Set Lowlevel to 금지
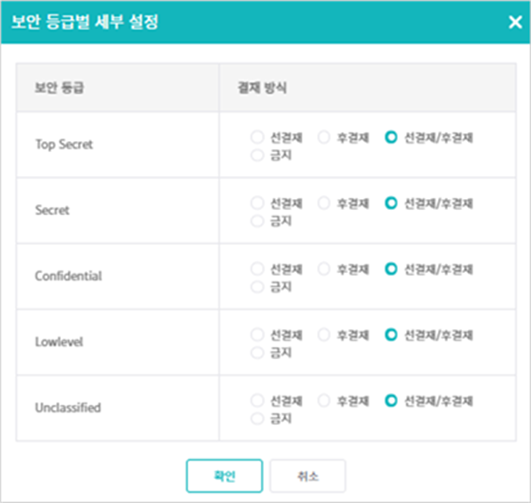This screenshot has height=503, width=531. [257, 353]
